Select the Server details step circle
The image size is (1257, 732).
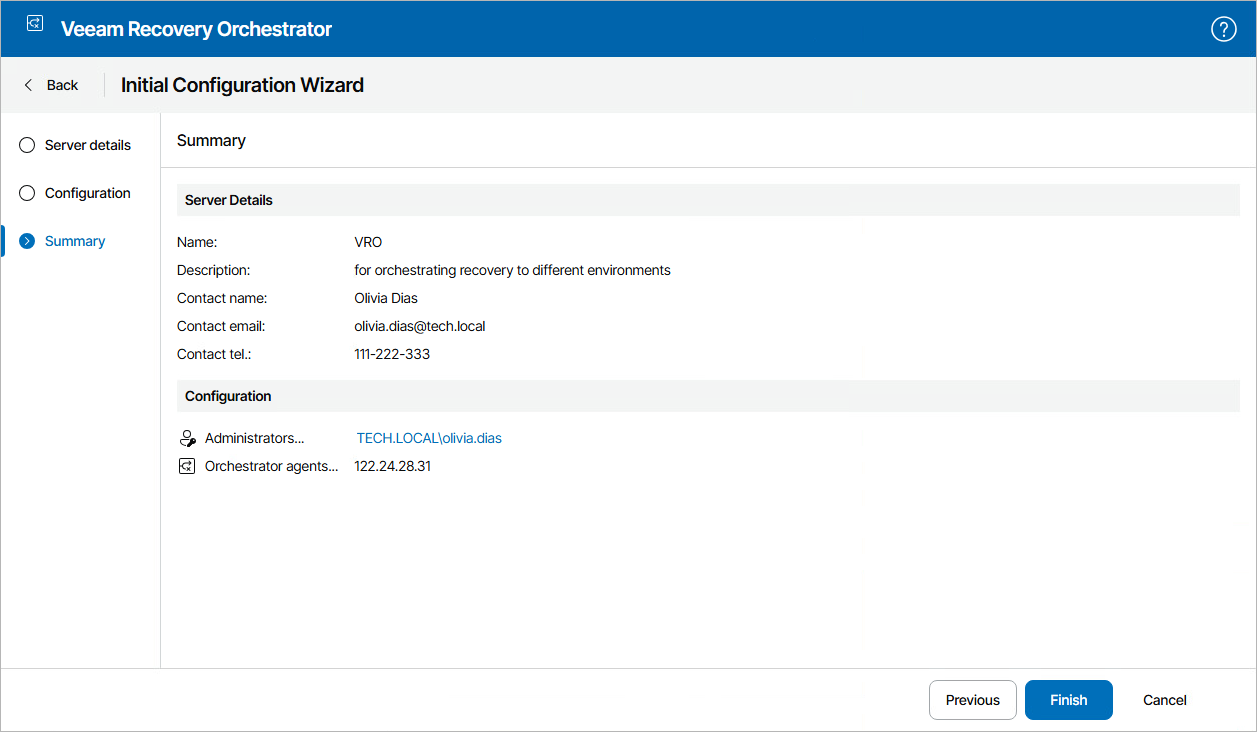(27, 145)
